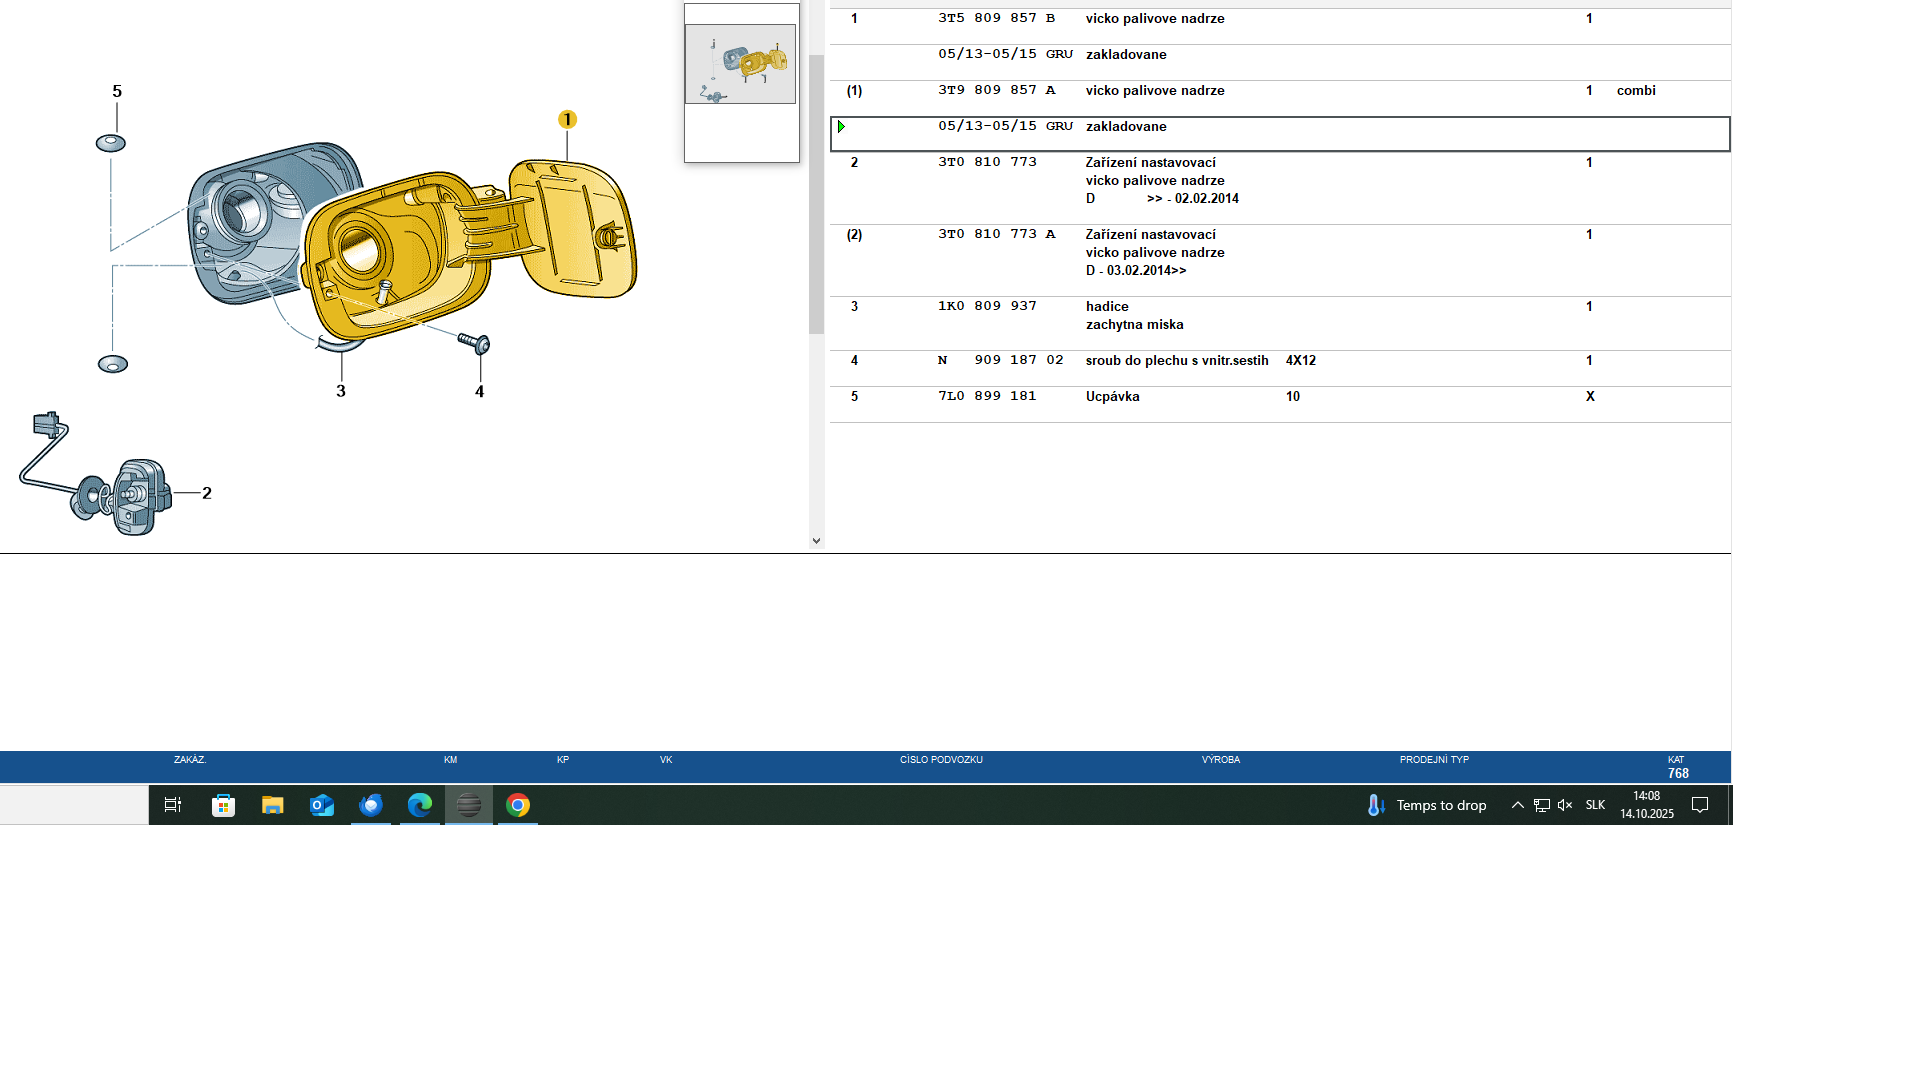The height and width of the screenshot is (1080, 1920).
Task: Expand the hidden system tray icons chevron
Action: click(x=1517, y=805)
